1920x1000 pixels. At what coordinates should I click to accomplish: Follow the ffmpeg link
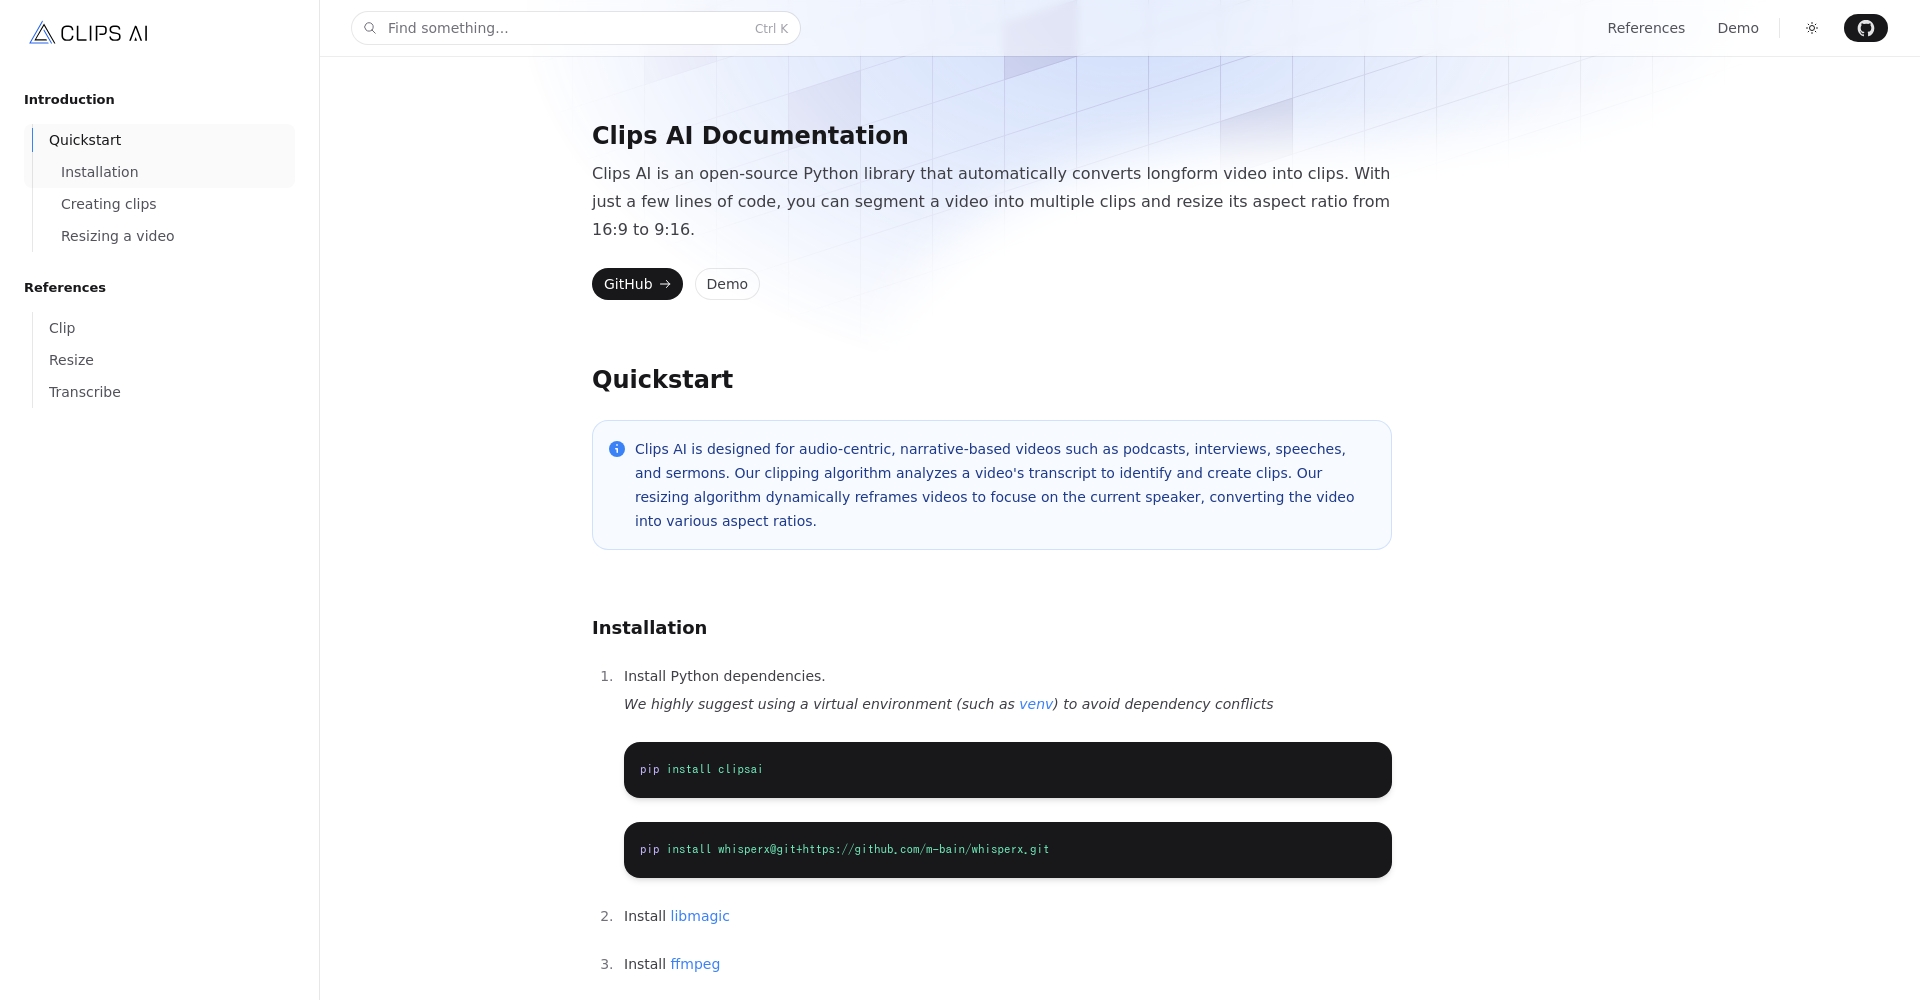[695, 964]
